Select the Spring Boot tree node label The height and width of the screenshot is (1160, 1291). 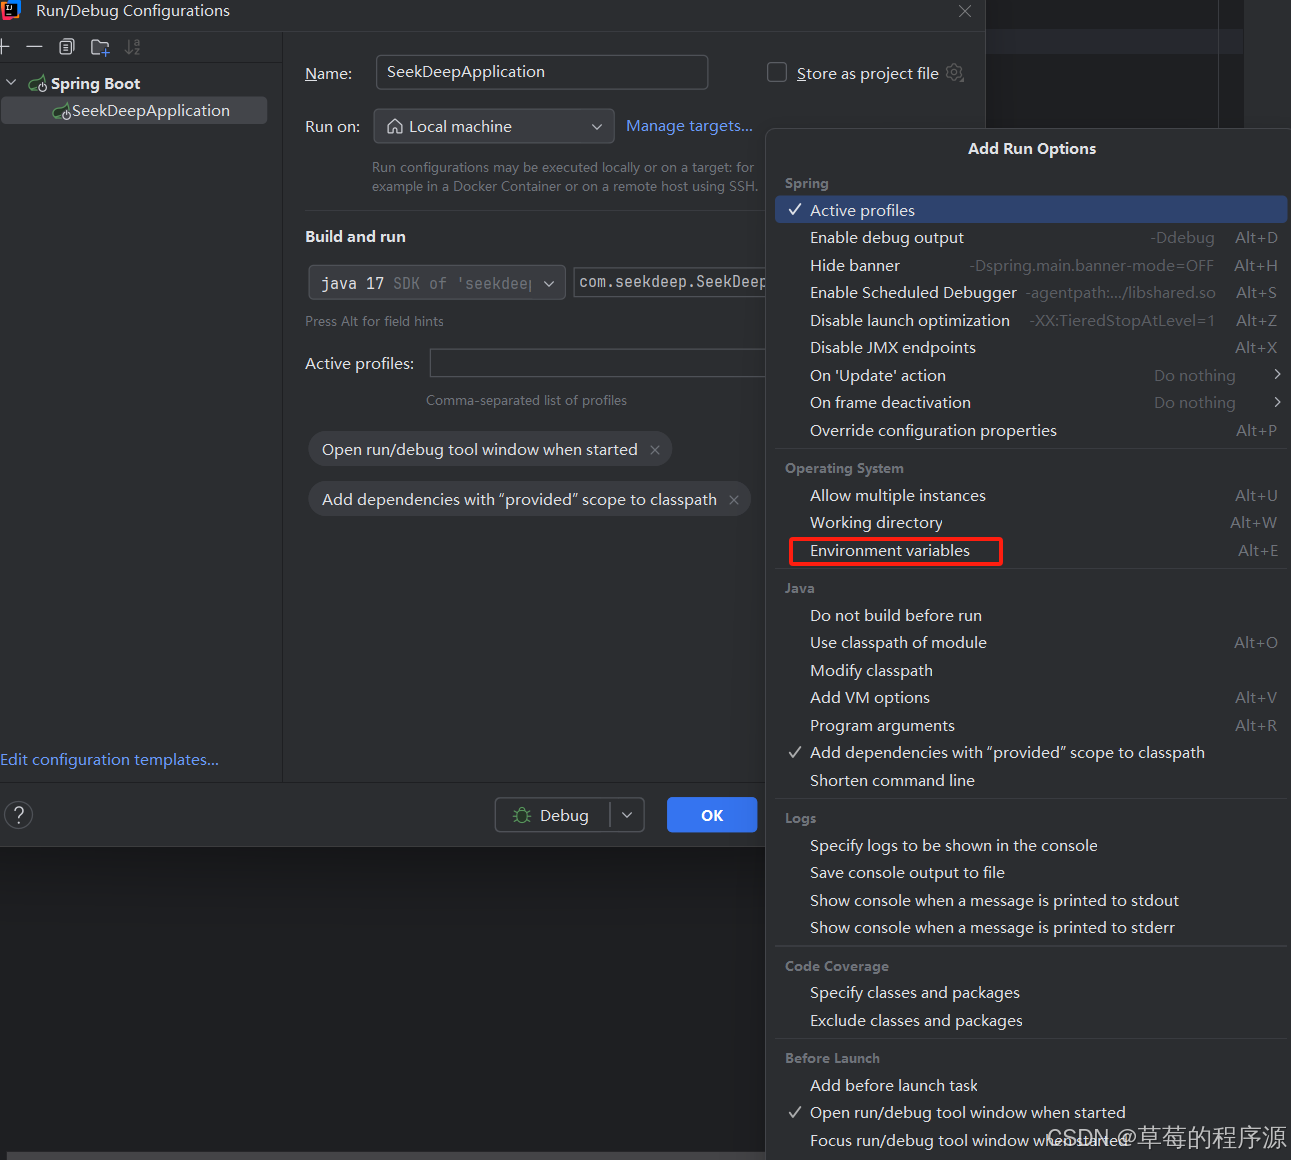point(95,84)
